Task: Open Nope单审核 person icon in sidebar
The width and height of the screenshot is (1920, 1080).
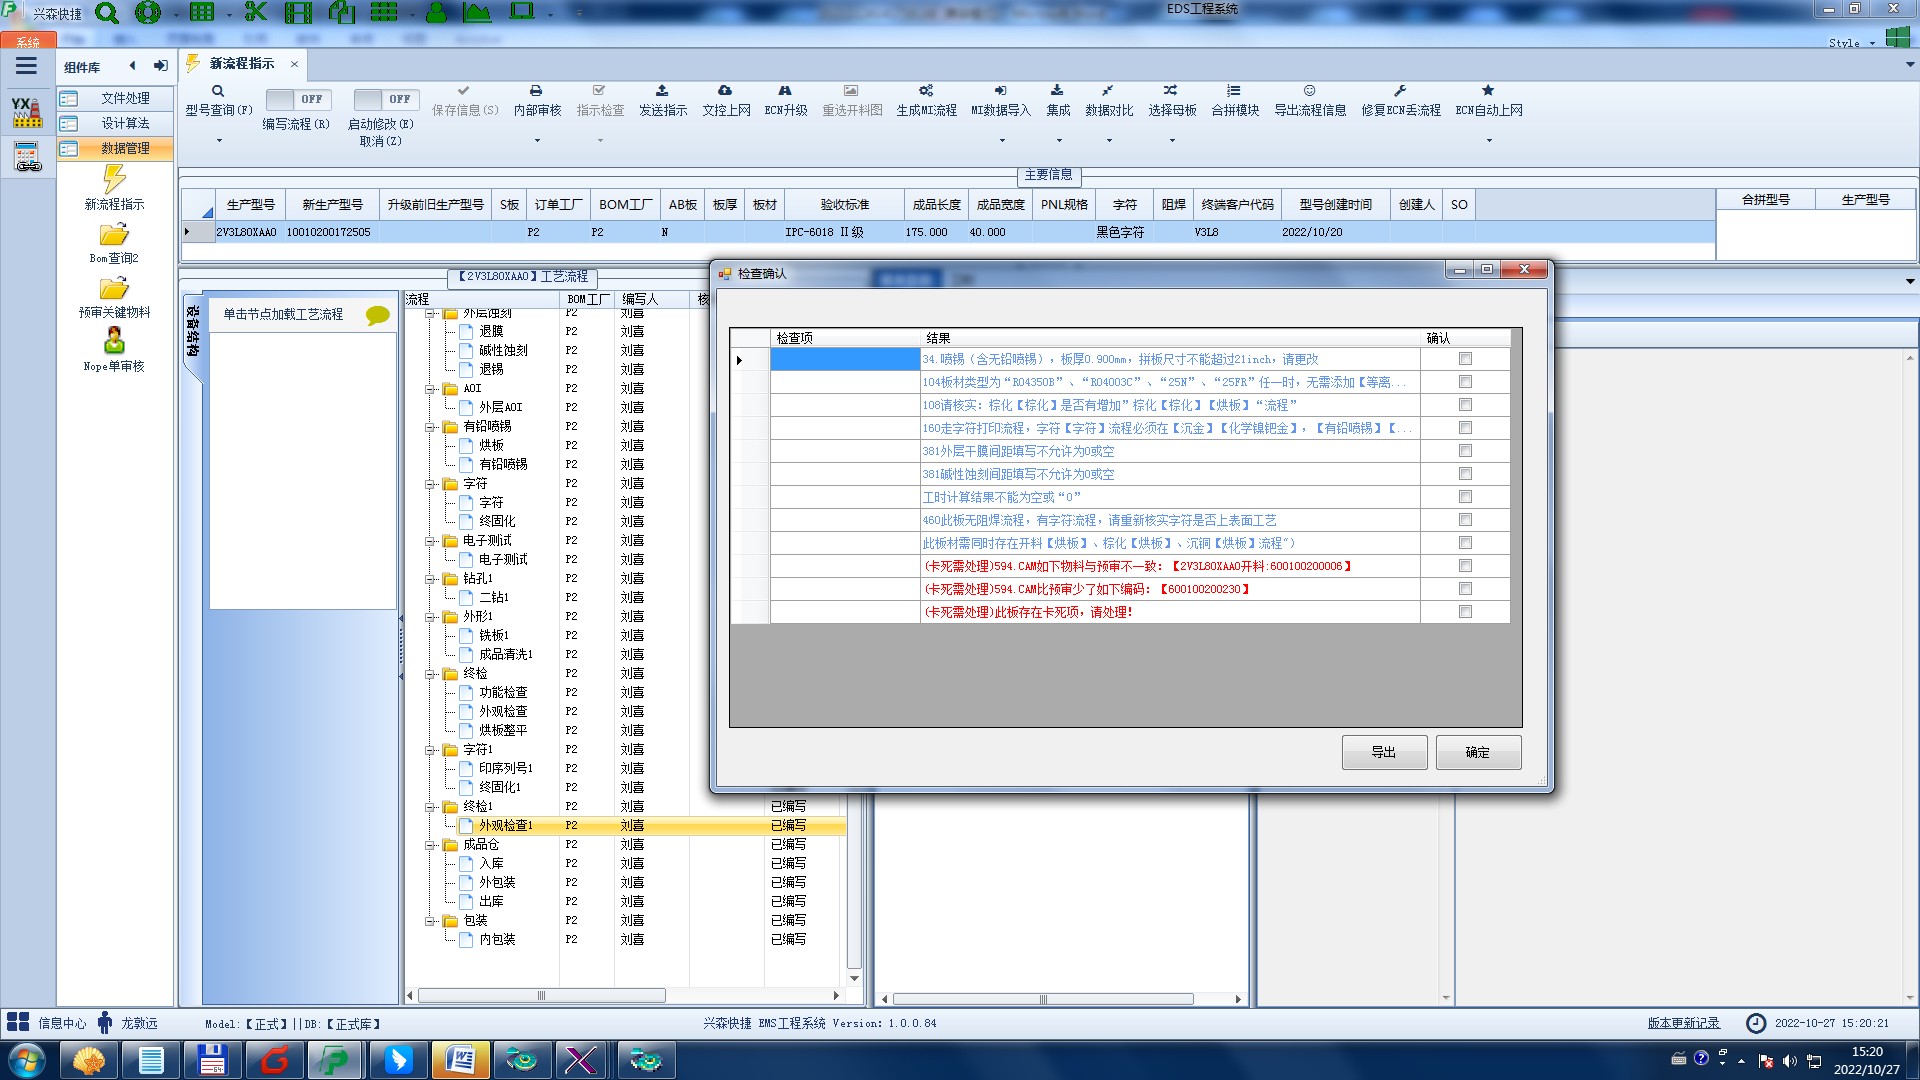Action: pos(114,341)
